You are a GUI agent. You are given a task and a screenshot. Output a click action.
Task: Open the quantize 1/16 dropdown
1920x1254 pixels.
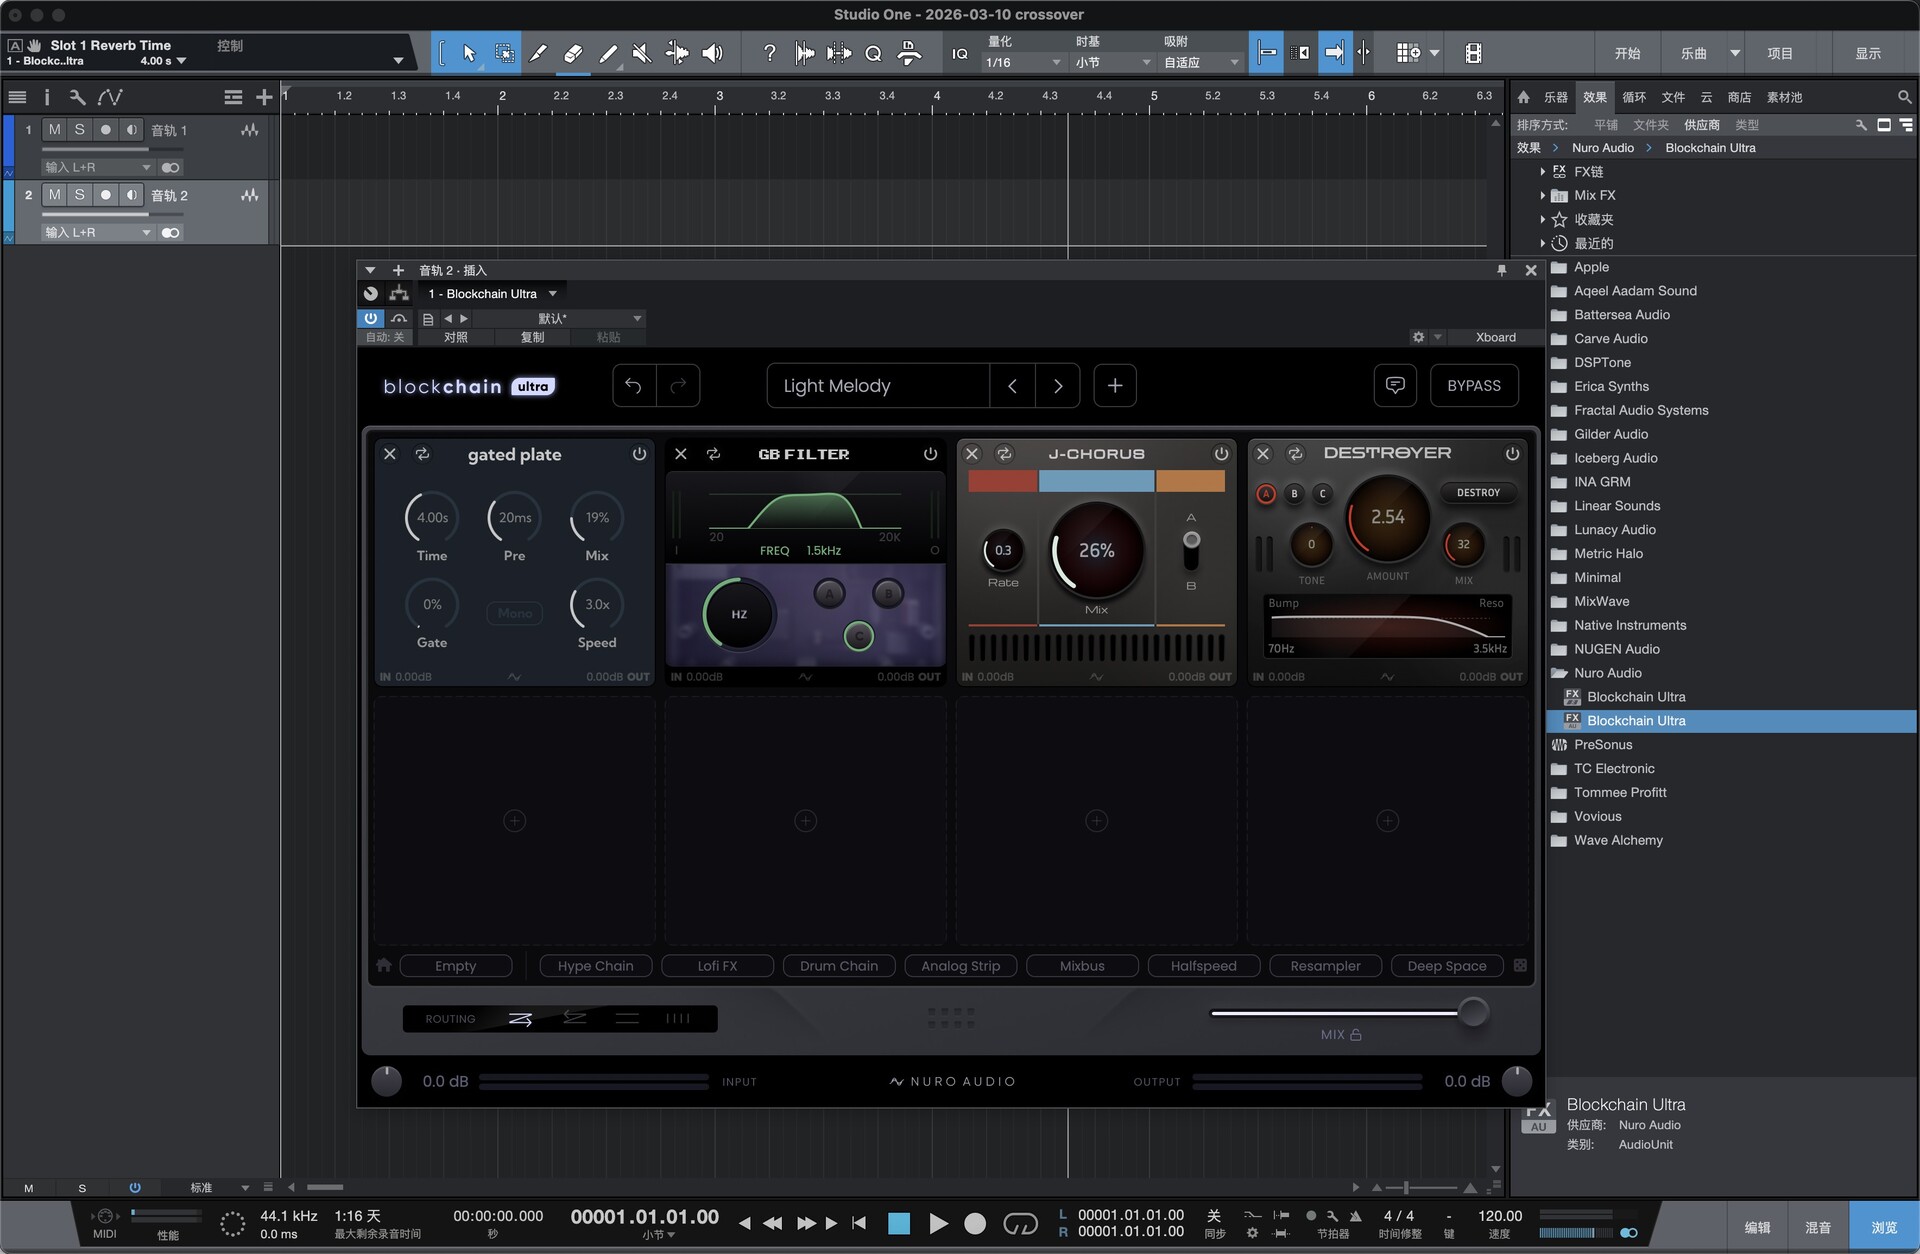(x=1022, y=62)
